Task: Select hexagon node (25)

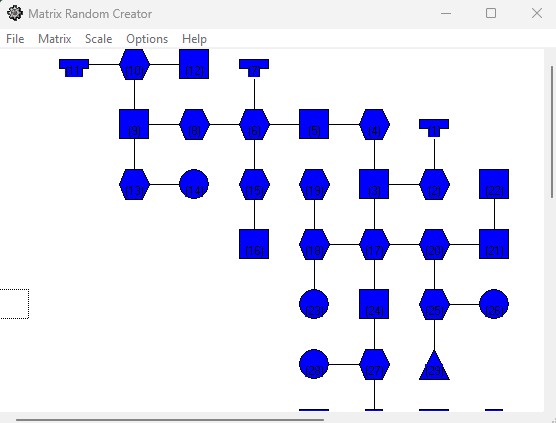Action: [434, 304]
